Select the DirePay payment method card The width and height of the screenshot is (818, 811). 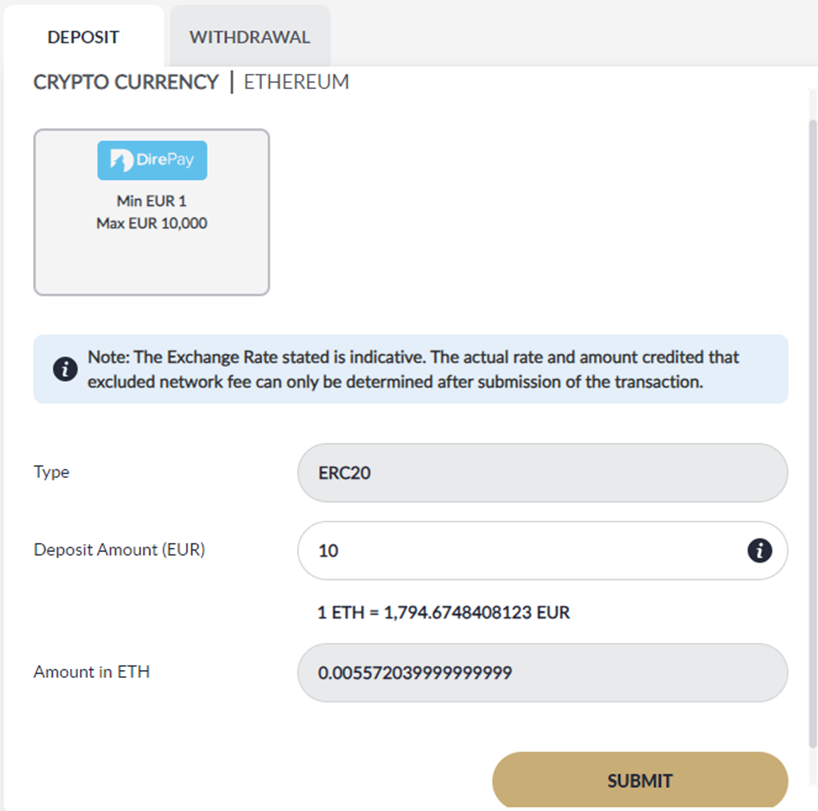[152, 212]
